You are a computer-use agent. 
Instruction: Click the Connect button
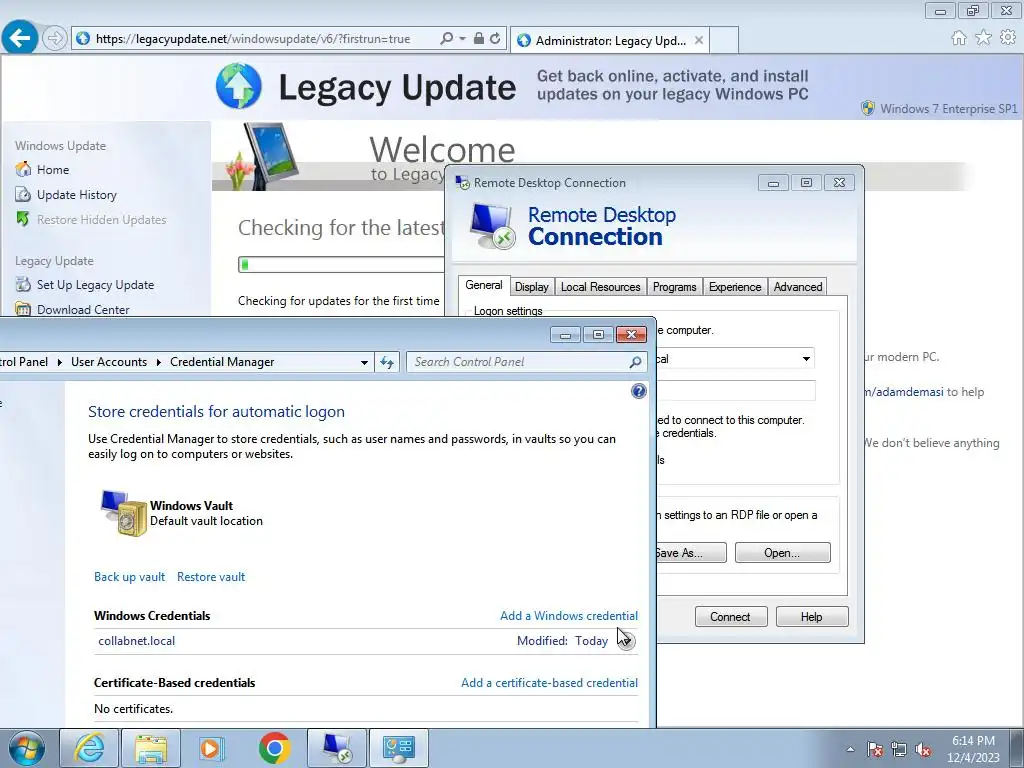(x=731, y=616)
